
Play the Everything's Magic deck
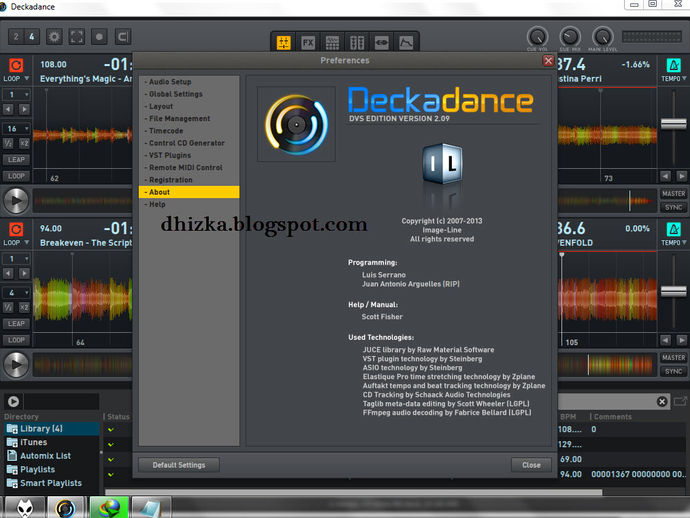click(x=16, y=201)
